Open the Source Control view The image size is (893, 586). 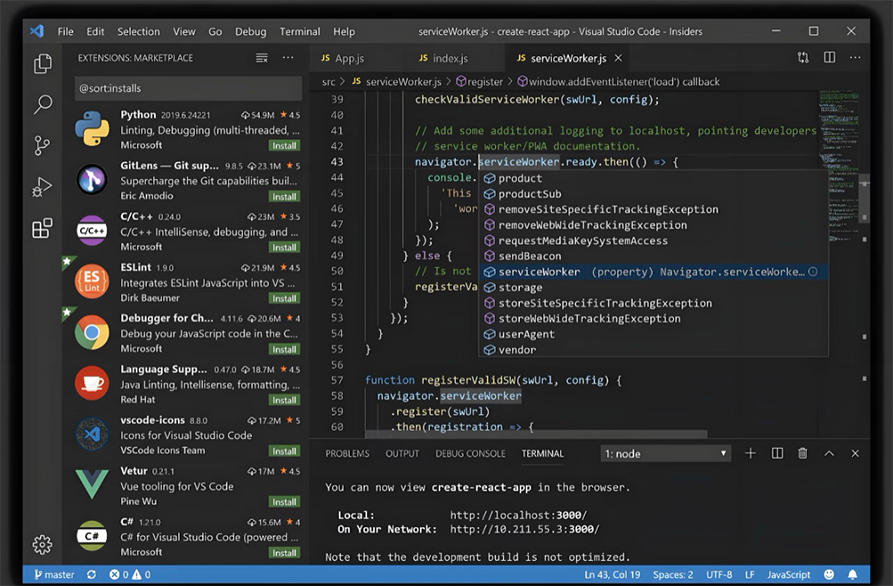pos(42,146)
